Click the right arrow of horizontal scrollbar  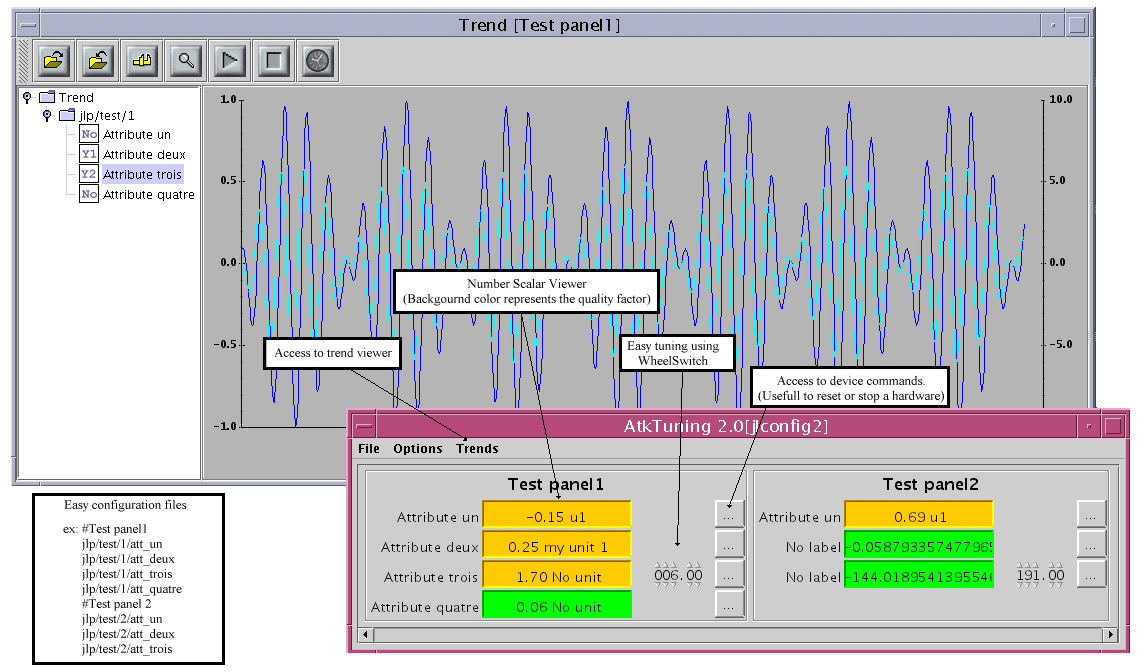[1109, 635]
